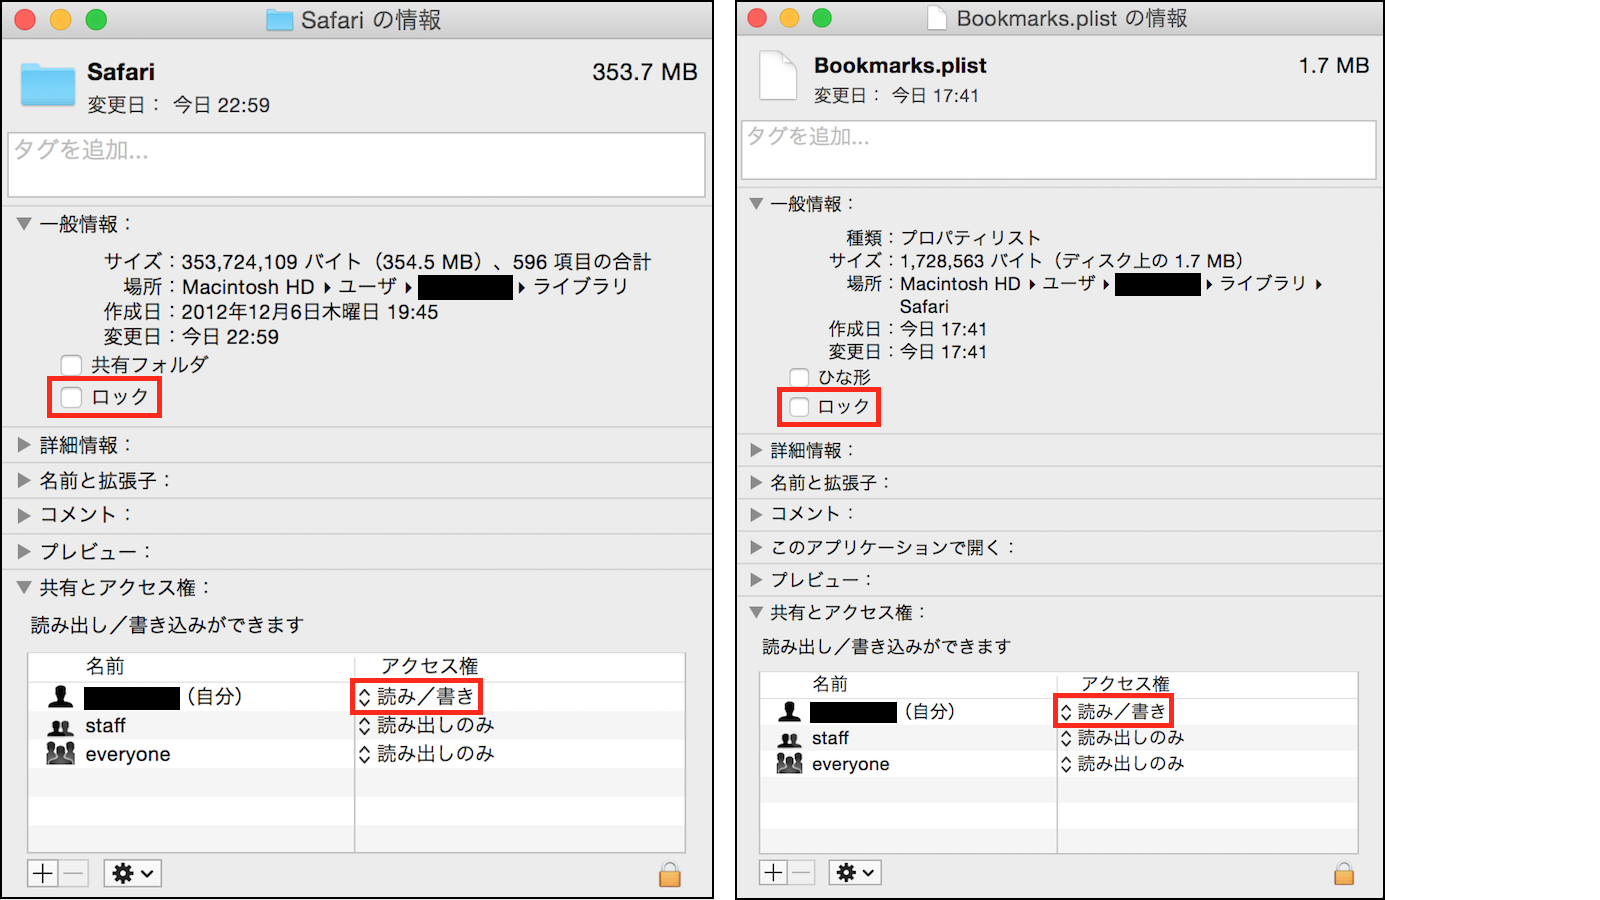Toggle the ひな形 checkbox in Bookmarks.plist window

[x=799, y=377]
